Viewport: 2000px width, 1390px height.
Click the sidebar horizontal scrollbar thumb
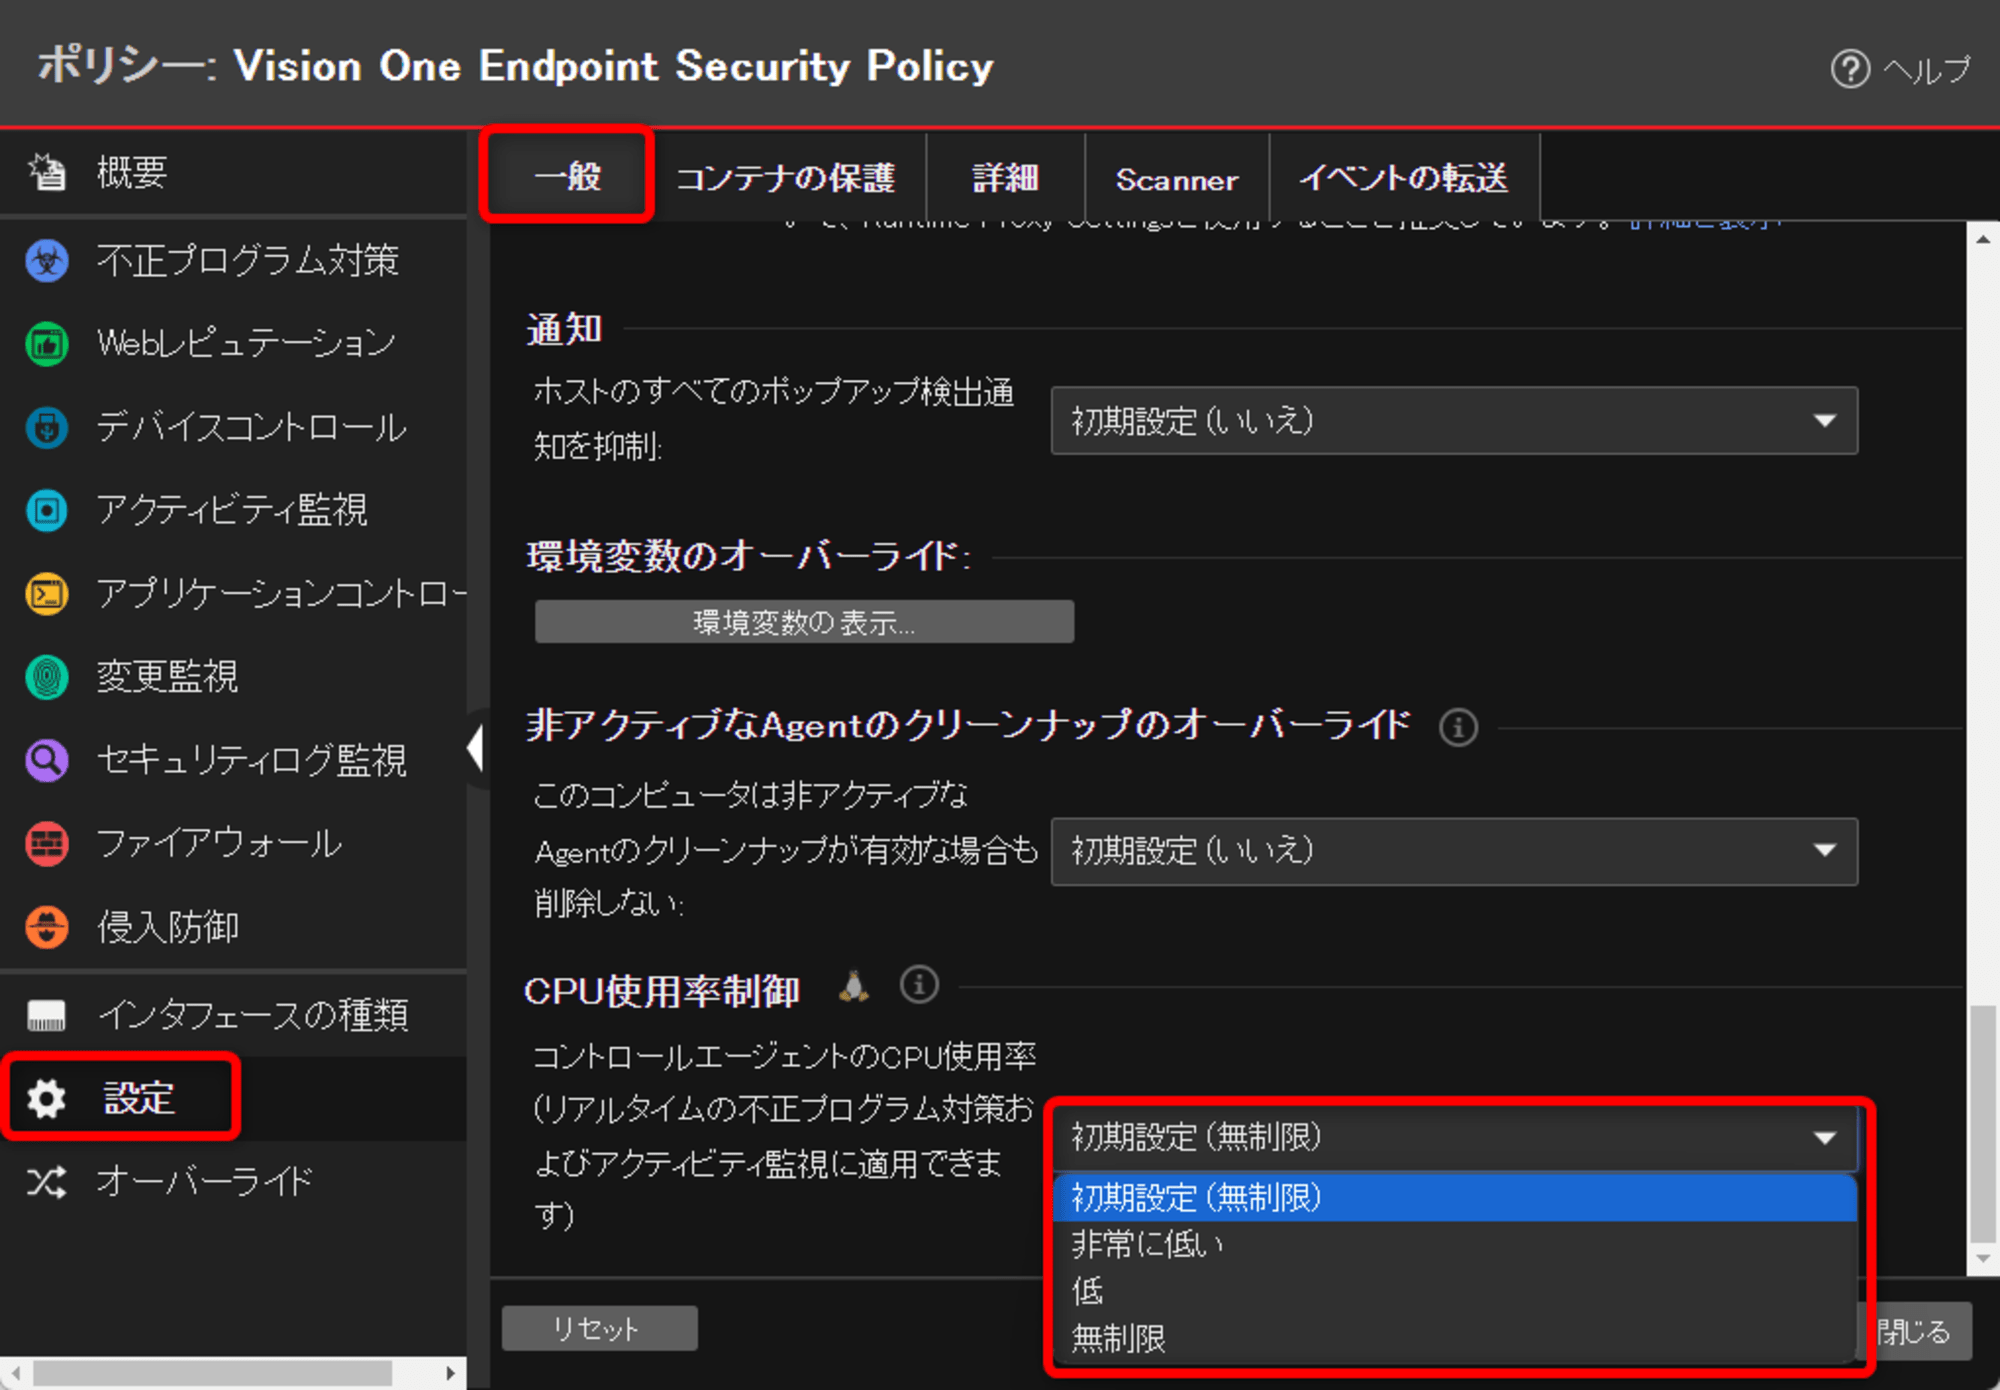pyautogui.click(x=212, y=1373)
